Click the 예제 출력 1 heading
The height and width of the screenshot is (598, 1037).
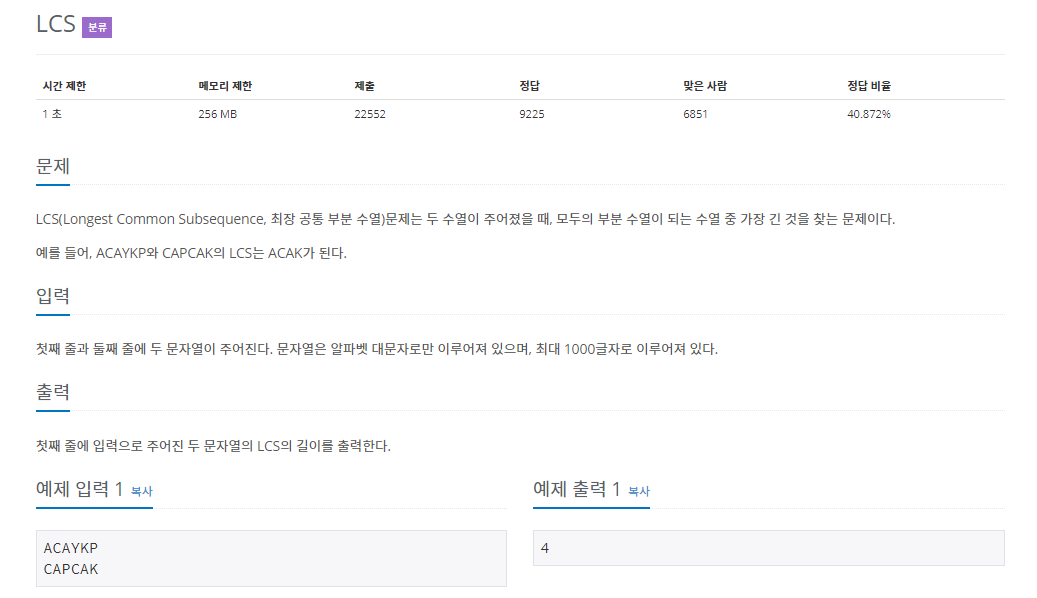pos(577,489)
